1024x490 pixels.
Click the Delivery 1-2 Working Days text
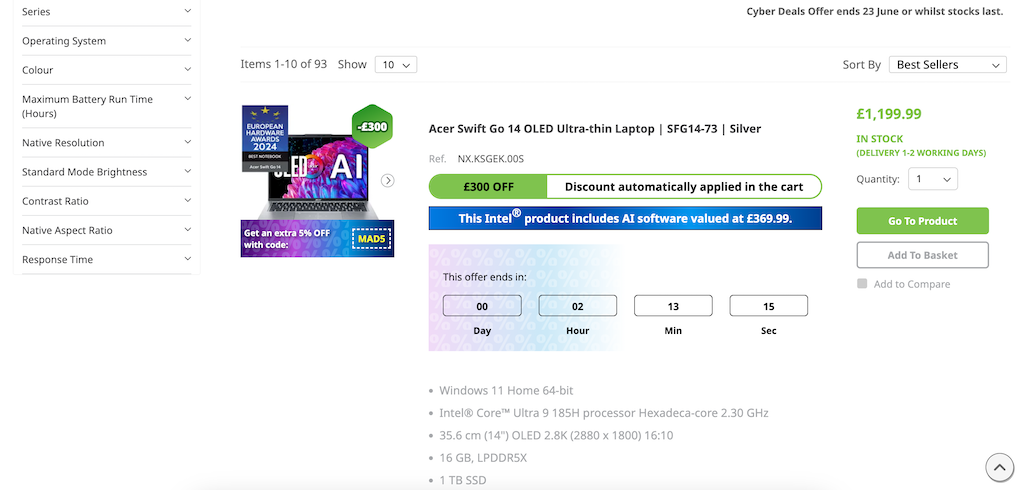click(x=921, y=153)
